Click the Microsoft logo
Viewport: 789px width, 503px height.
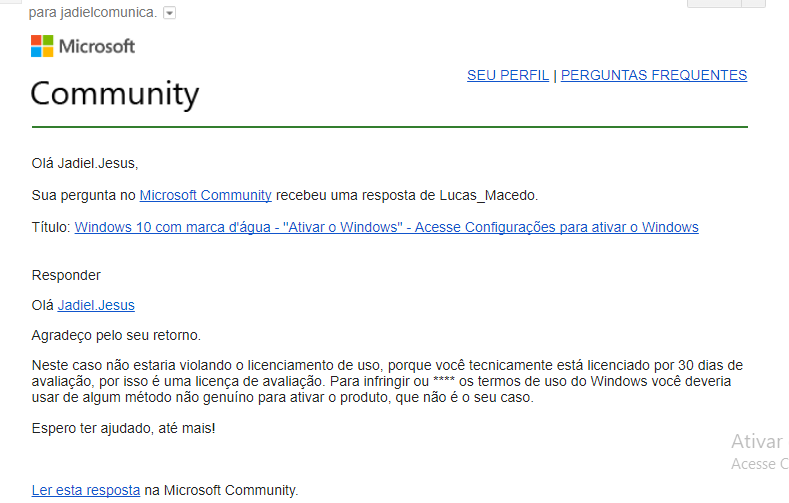click(x=83, y=46)
